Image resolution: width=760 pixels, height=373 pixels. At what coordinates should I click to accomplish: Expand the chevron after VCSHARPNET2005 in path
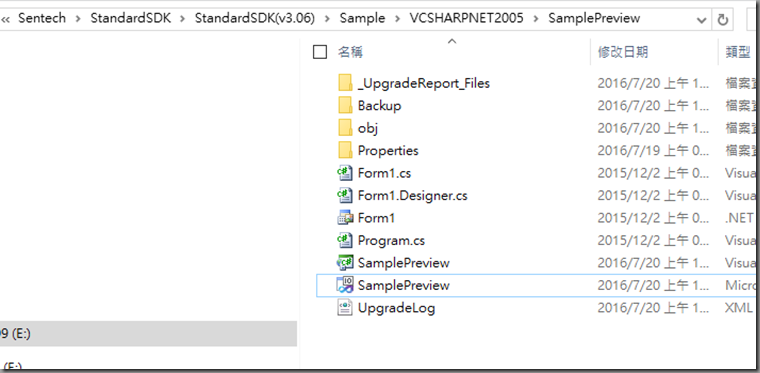coord(536,19)
